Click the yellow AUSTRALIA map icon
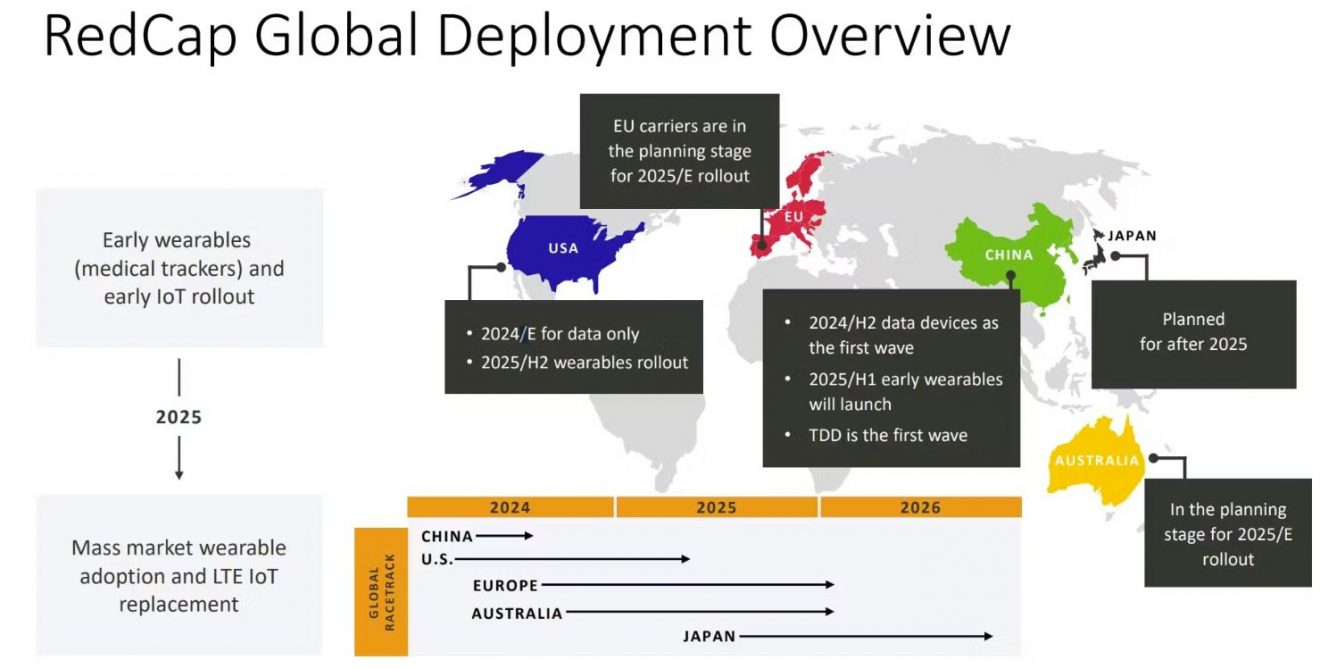This screenshot has height=668, width=1320. (x=1095, y=460)
